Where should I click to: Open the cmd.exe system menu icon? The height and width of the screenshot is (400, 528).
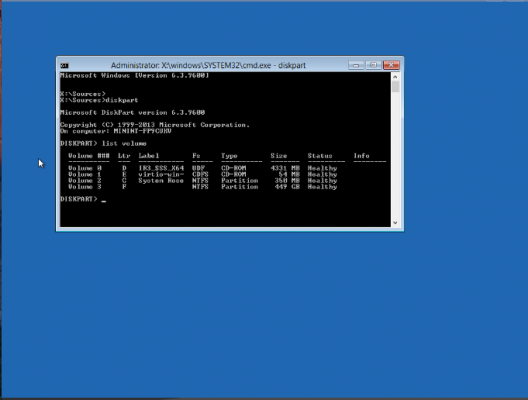tap(64, 65)
